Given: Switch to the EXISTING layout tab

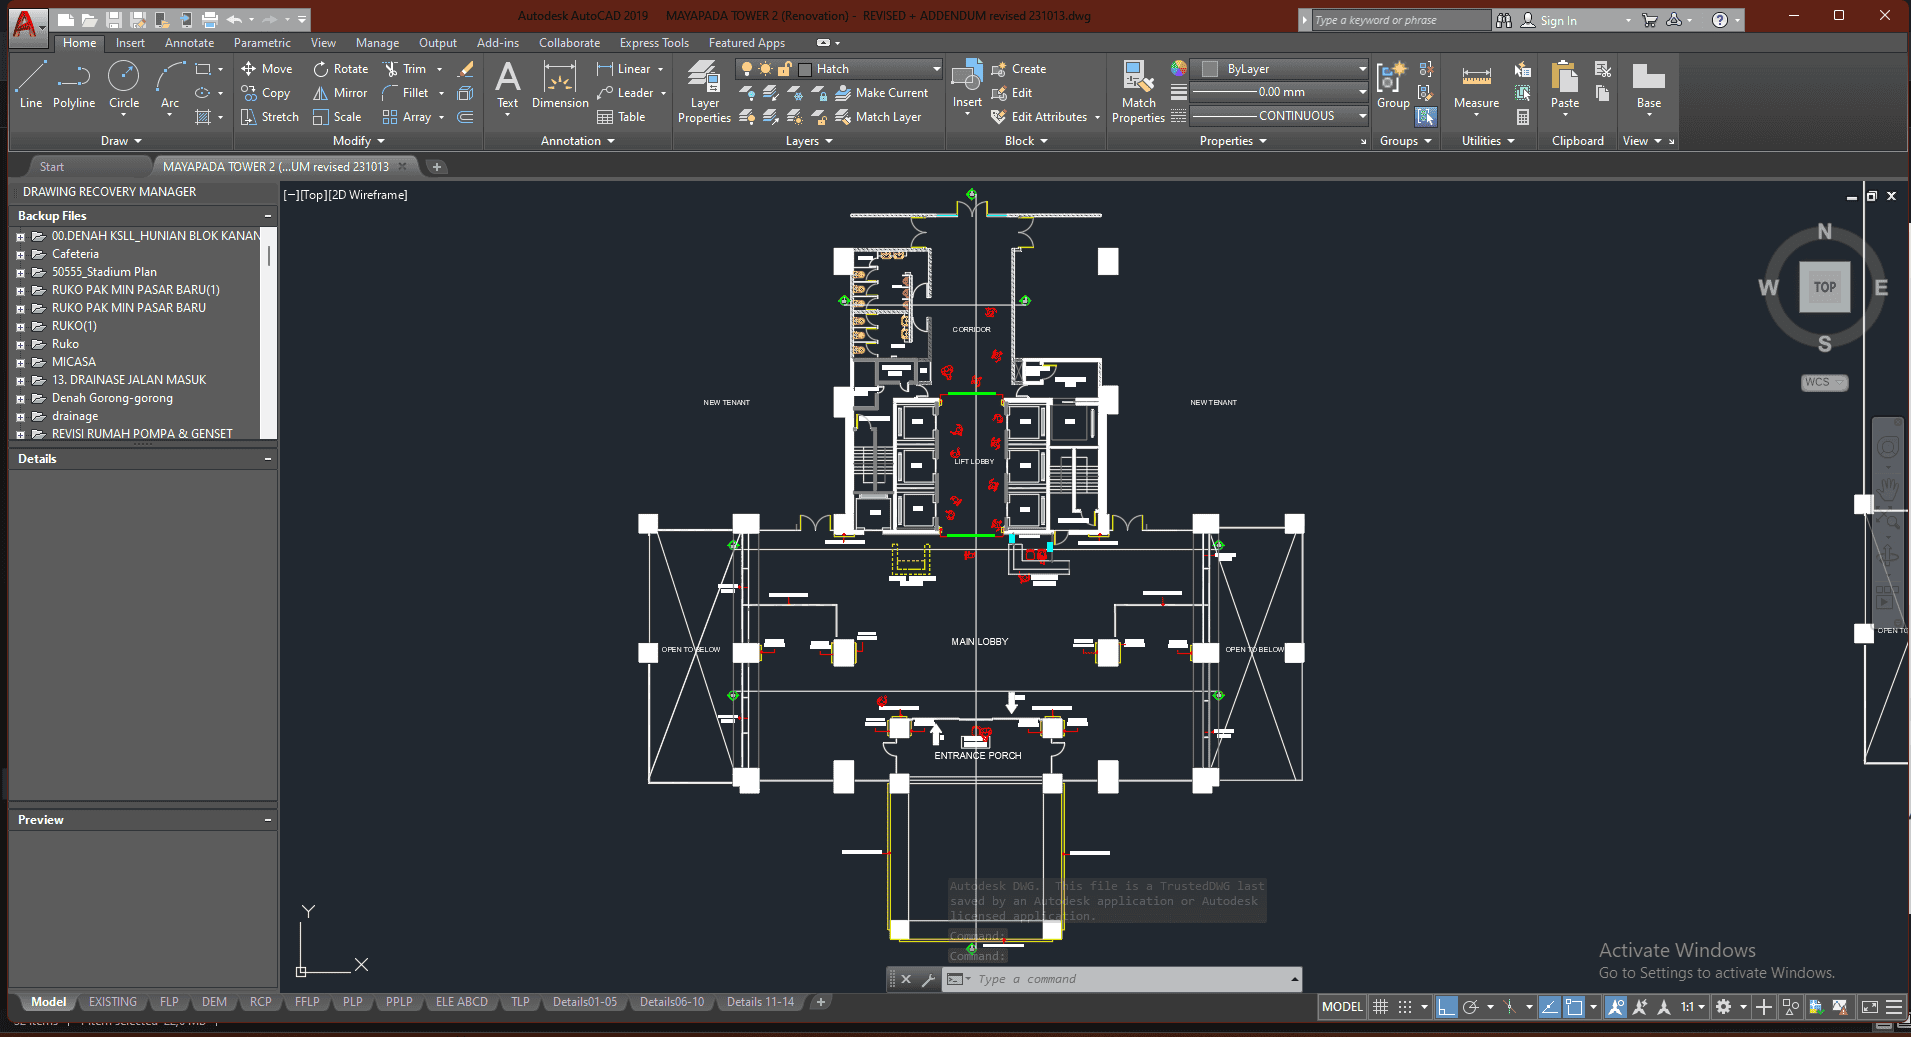Looking at the screenshot, I should point(112,1002).
